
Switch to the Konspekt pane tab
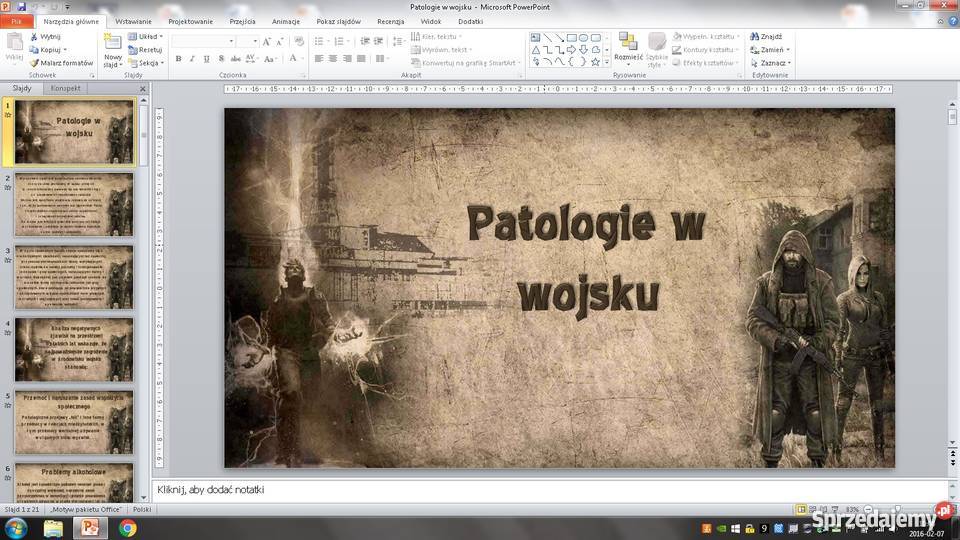[x=66, y=88]
